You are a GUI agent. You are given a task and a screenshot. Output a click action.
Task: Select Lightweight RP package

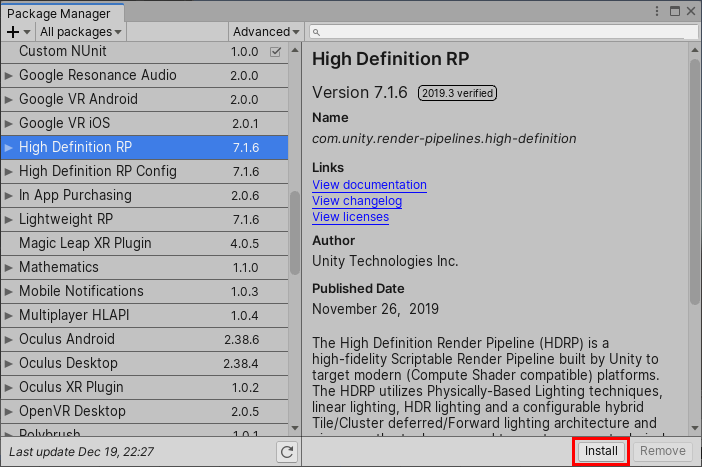click(145, 219)
